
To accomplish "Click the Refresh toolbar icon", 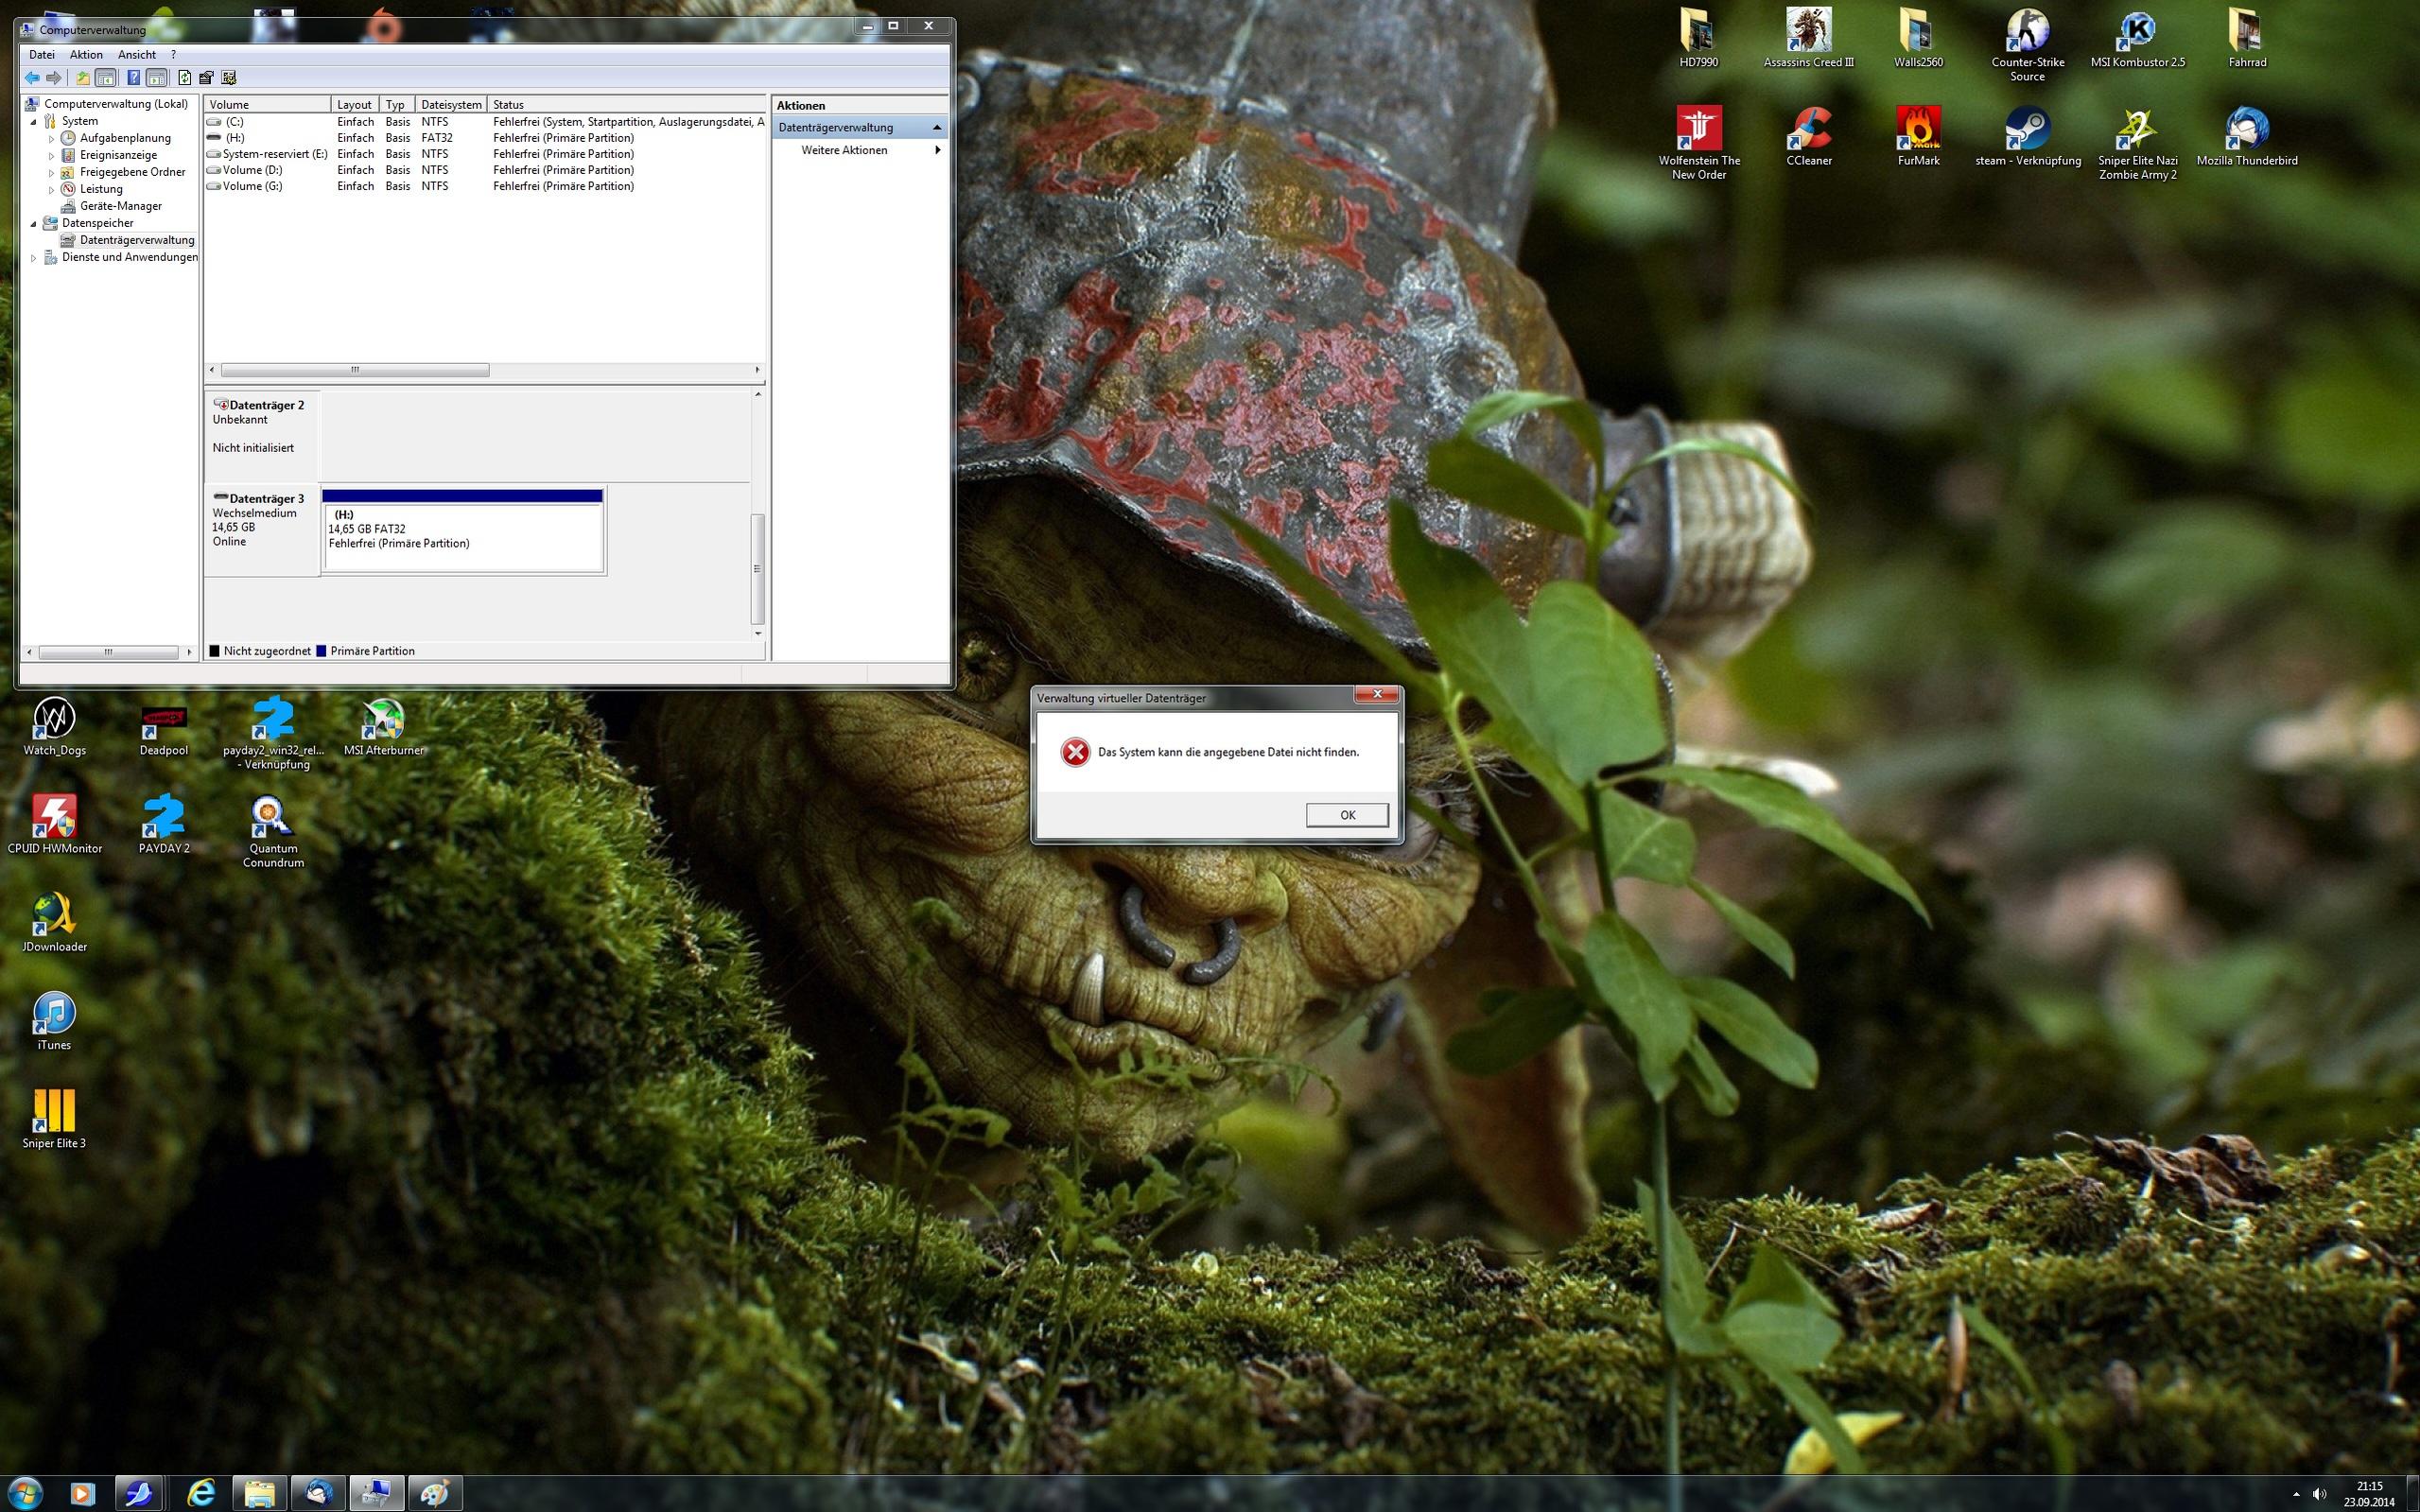I will (x=184, y=78).
